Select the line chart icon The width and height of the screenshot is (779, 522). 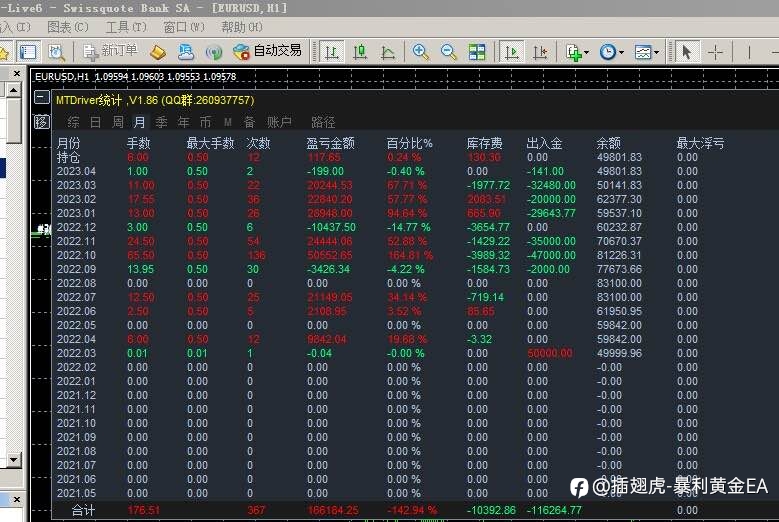[x=388, y=52]
